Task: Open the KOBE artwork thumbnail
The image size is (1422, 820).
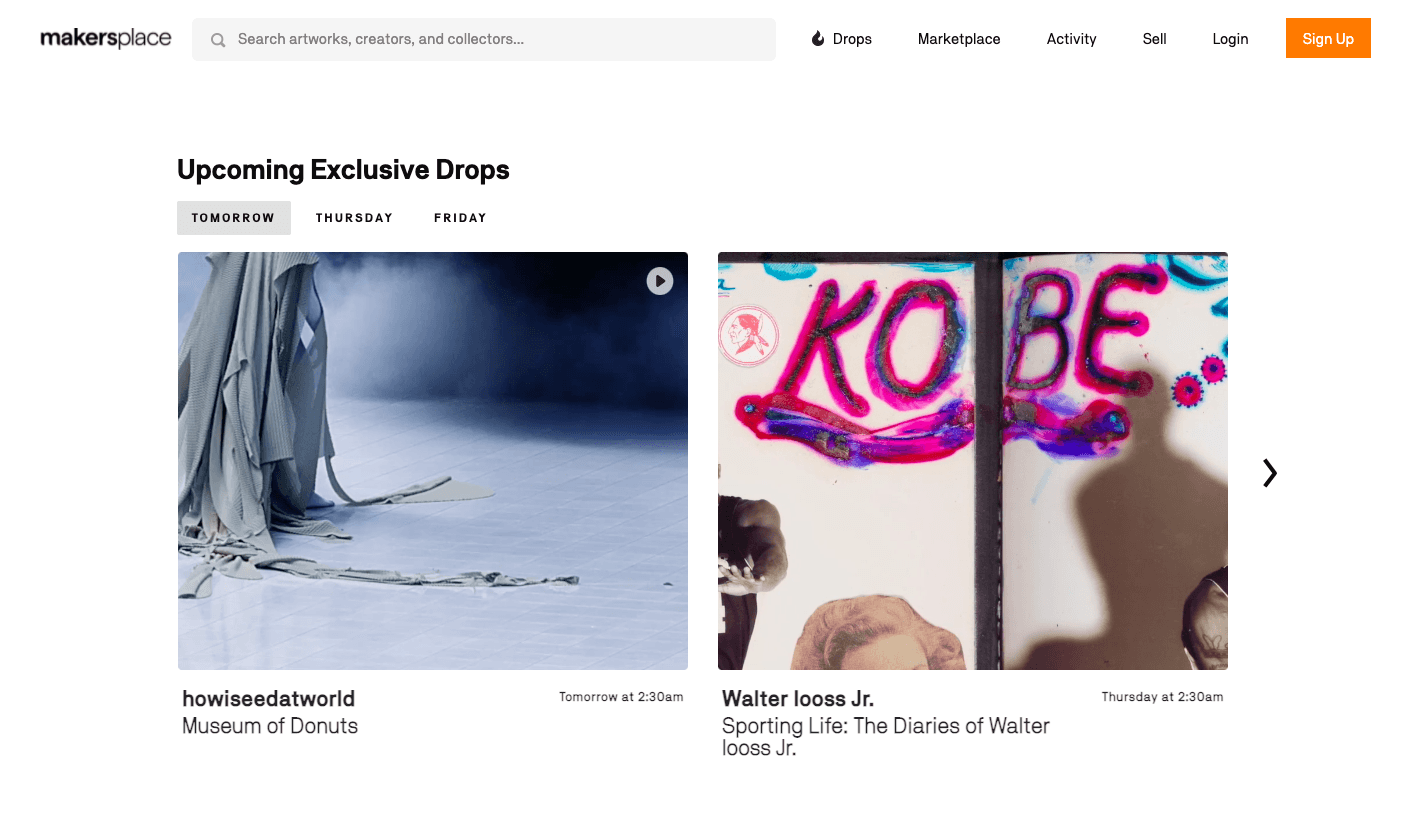Action: pyautogui.click(x=973, y=460)
